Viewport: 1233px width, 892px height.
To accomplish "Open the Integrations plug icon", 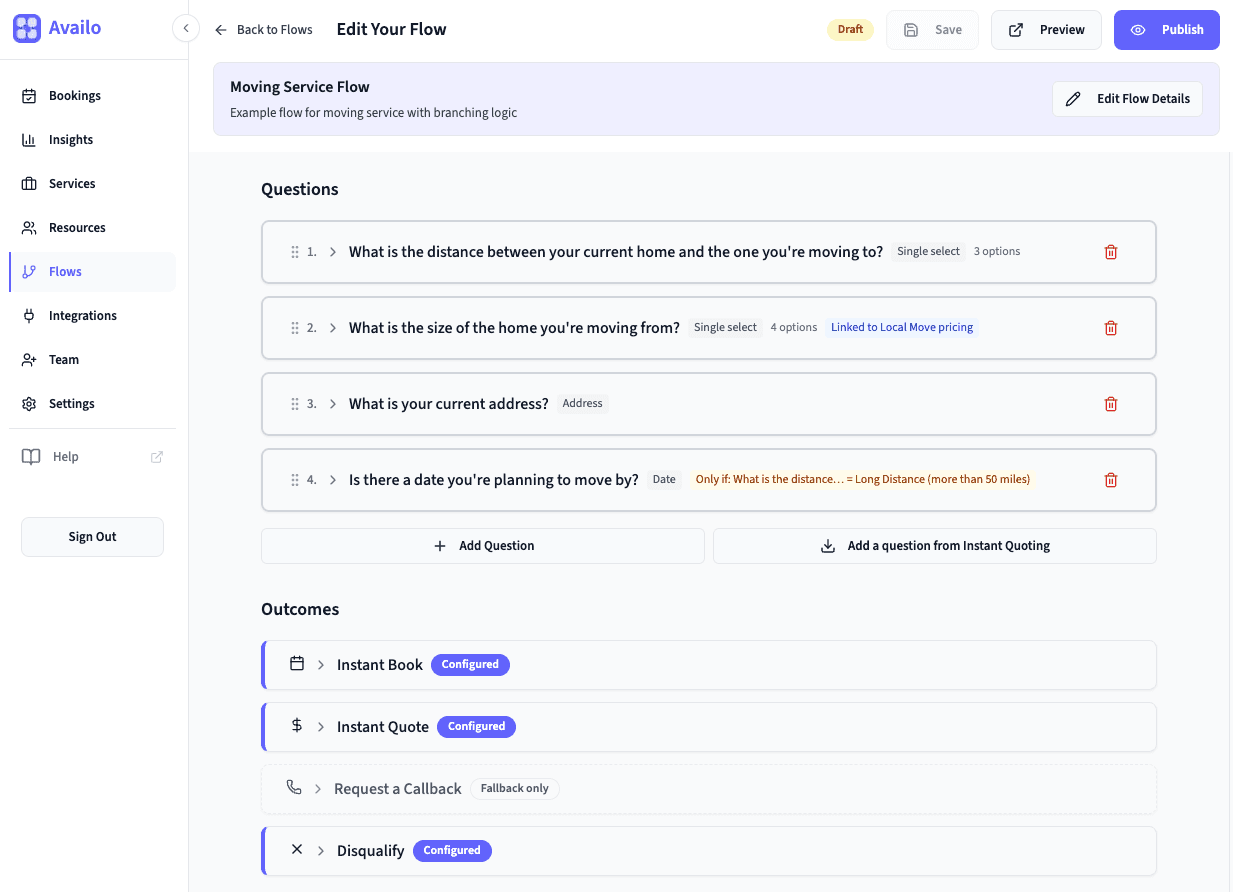I will [x=27, y=315].
